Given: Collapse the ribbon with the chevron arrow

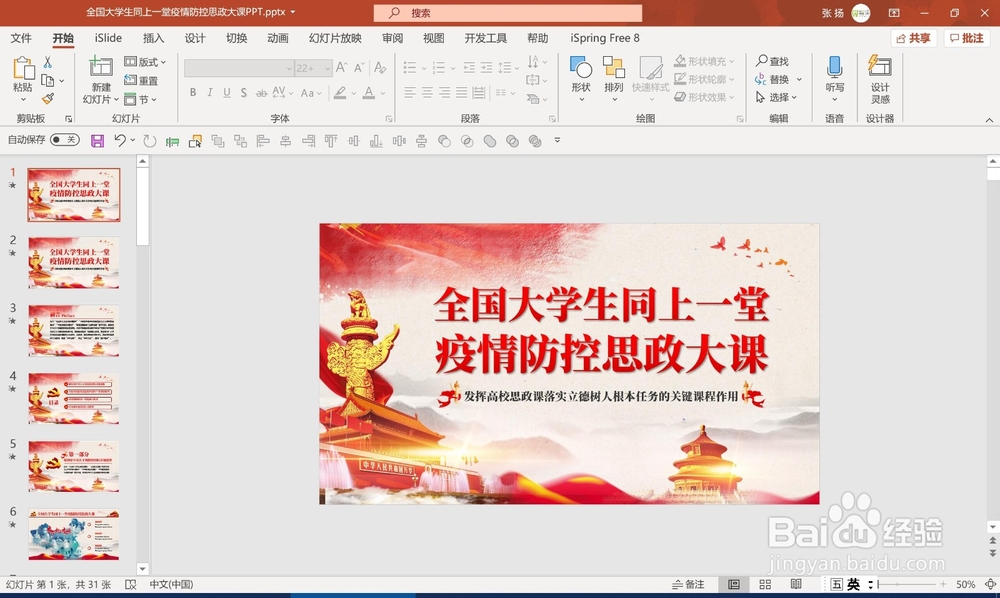Looking at the screenshot, I should 989,120.
